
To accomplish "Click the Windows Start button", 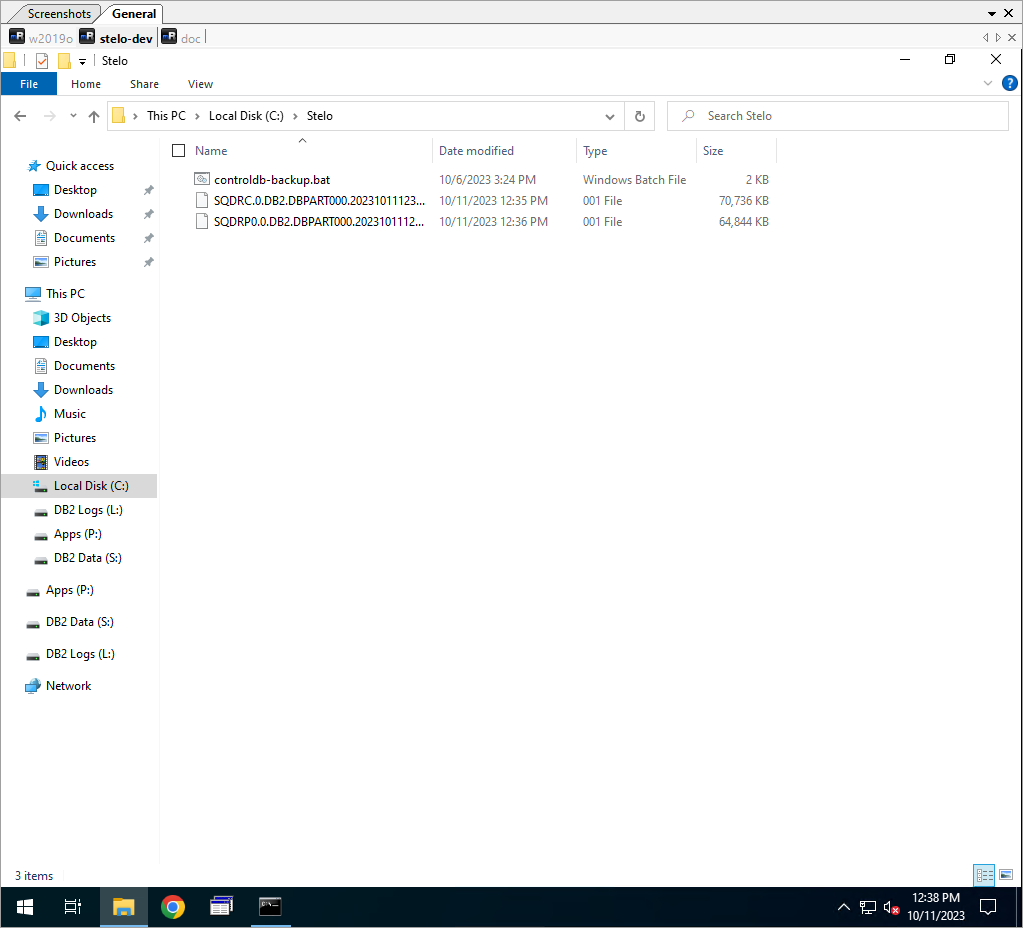I will click(x=24, y=907).
